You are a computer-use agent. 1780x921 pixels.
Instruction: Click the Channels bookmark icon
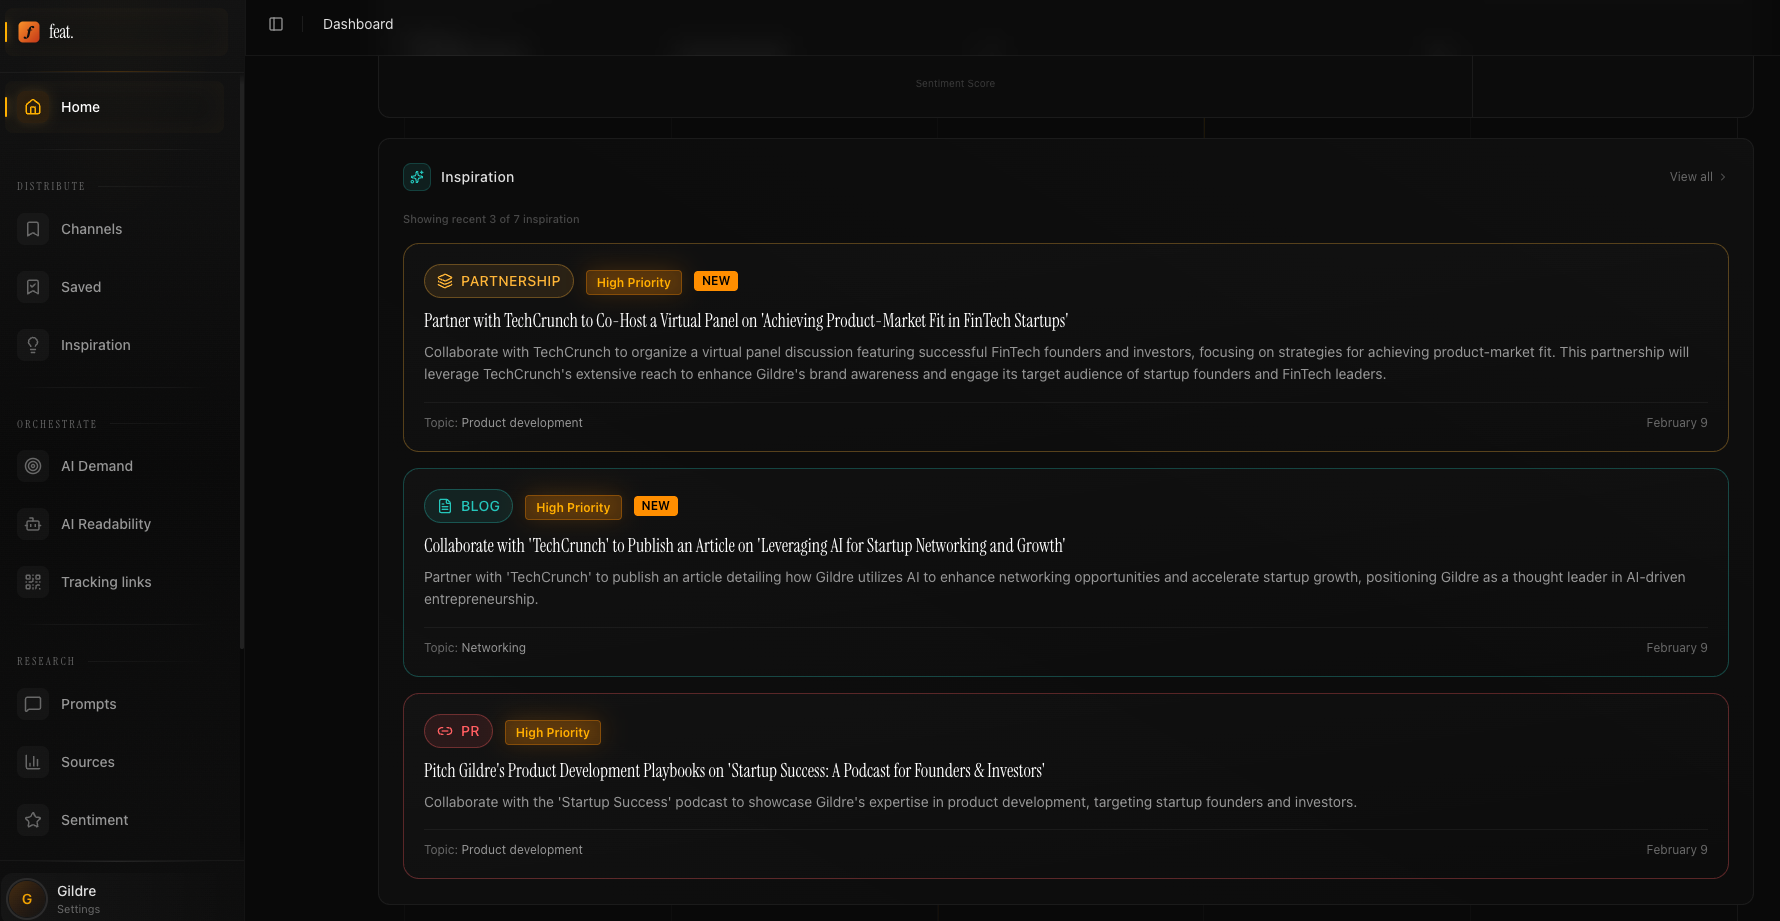click(33, 229)
